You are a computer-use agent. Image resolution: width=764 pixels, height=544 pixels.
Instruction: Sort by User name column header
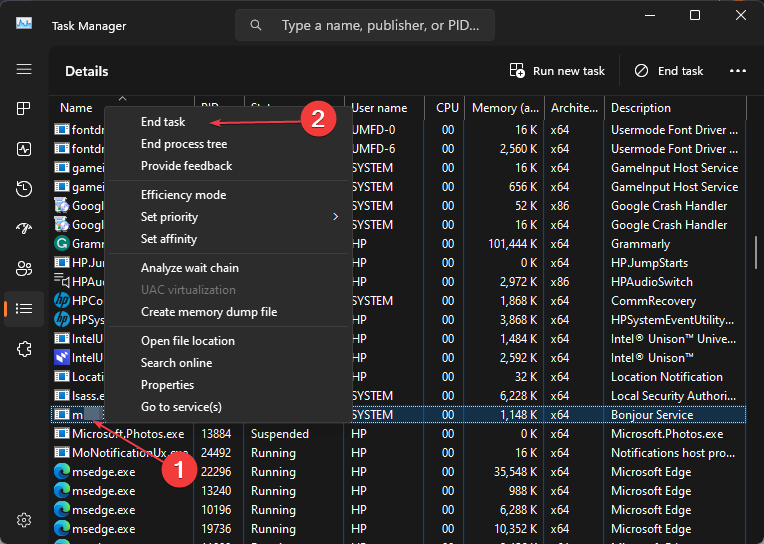pos(379,108)
